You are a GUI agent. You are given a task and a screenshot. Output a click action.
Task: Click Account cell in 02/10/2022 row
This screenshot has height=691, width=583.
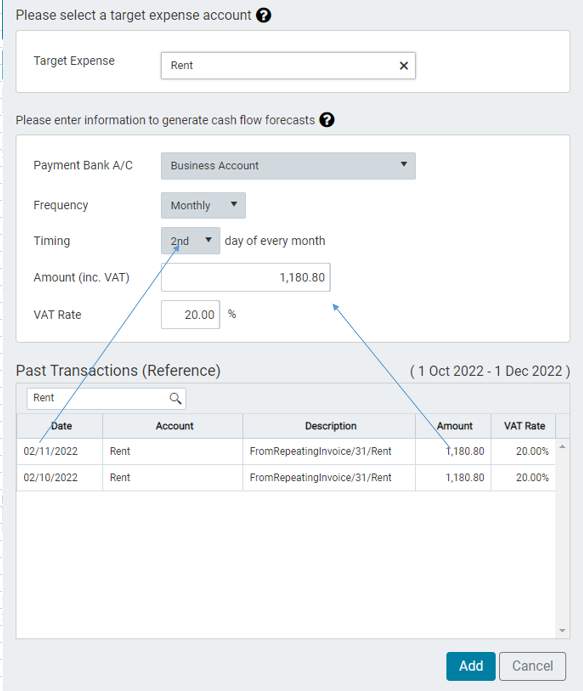[173, 478]
